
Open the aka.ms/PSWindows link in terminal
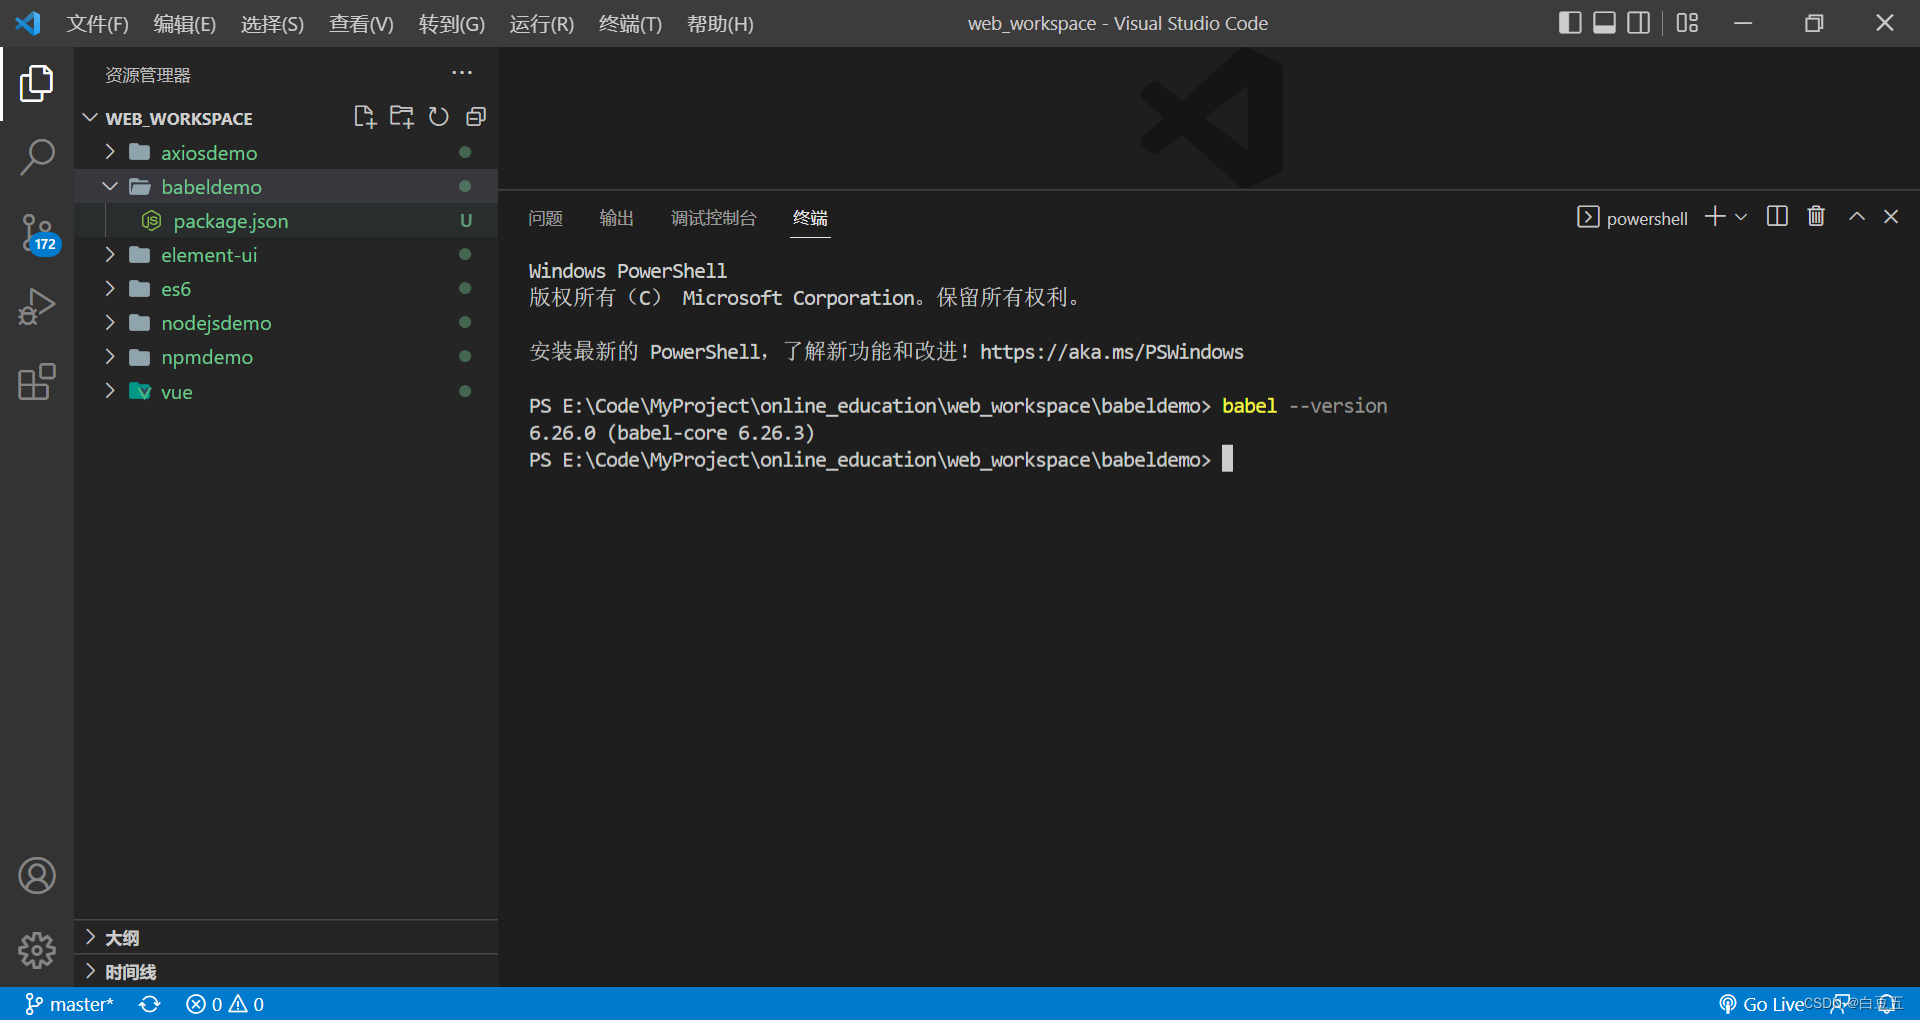[x=1111, y=352]
